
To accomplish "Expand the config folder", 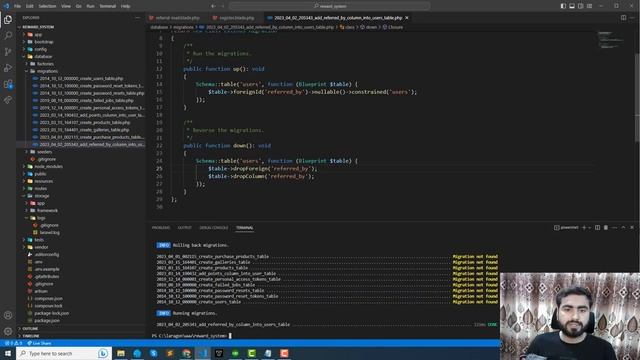I will click(40, 49).
